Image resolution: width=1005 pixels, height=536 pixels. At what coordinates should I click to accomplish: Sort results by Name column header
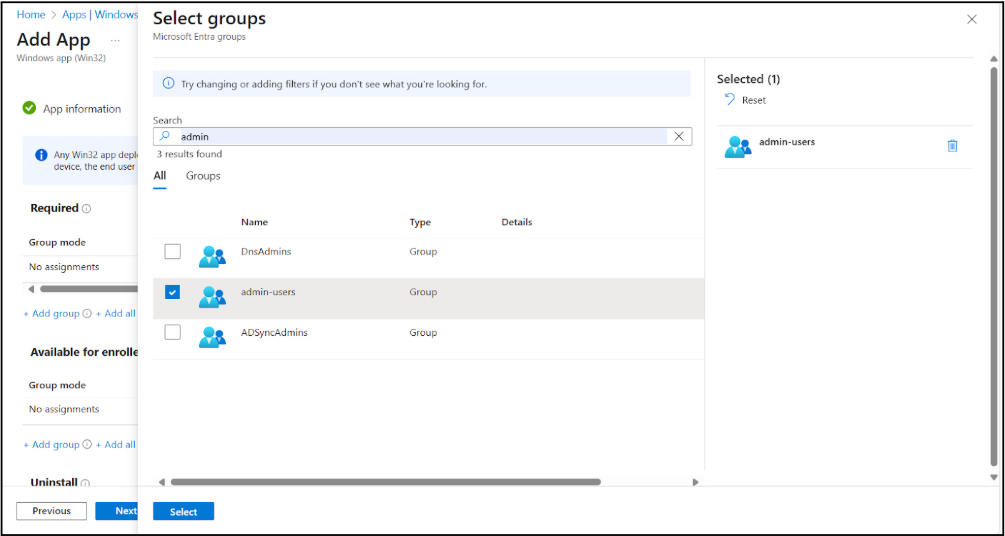coord(255,222)
